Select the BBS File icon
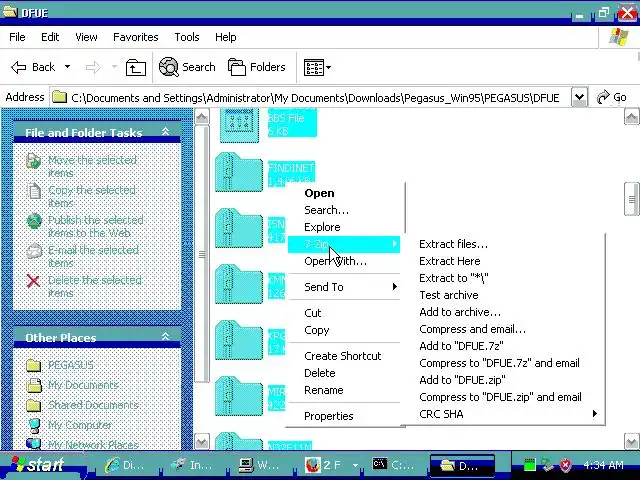Screen dimensions: 640x480 (239, 126)
